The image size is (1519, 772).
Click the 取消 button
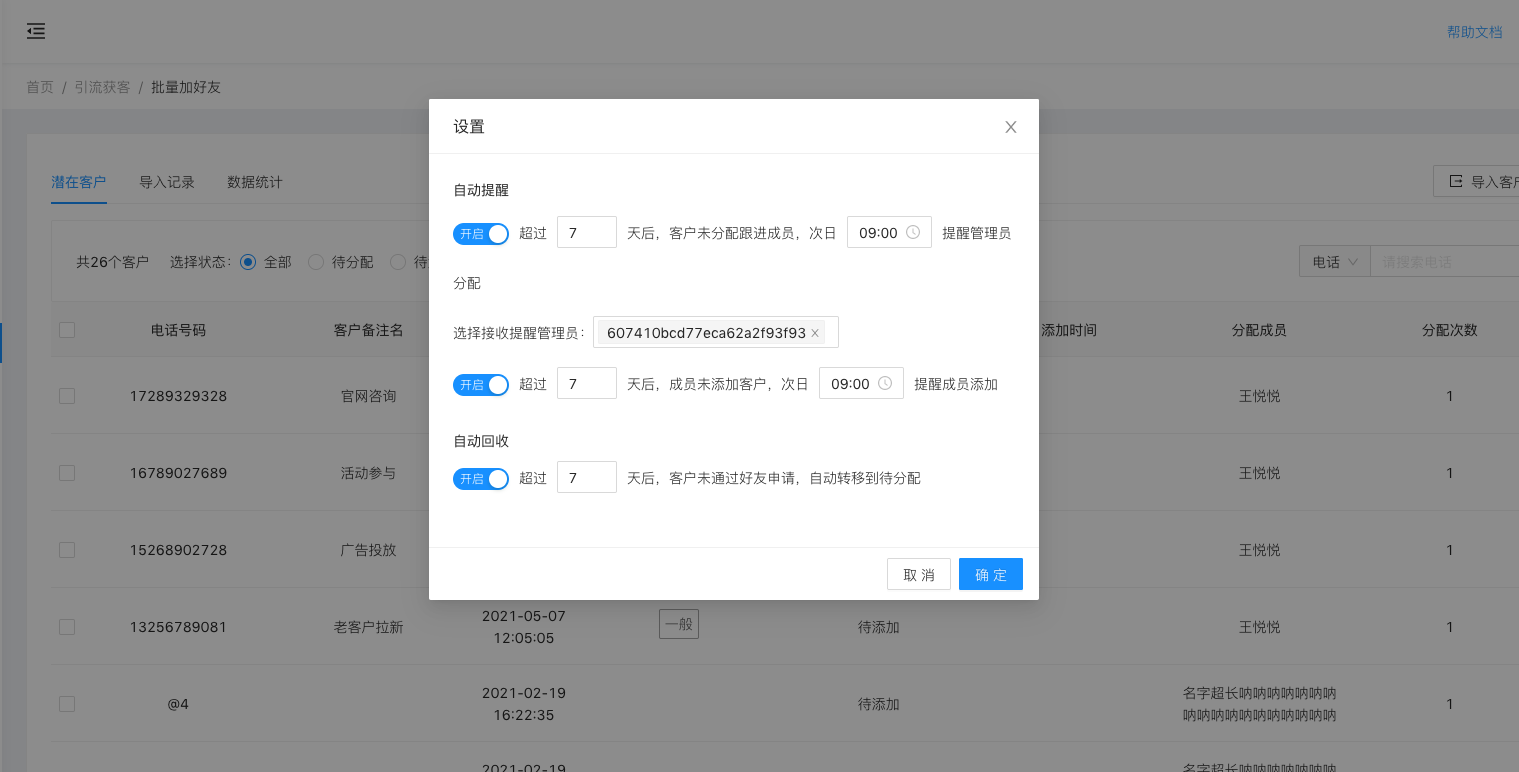pos(919,574)
